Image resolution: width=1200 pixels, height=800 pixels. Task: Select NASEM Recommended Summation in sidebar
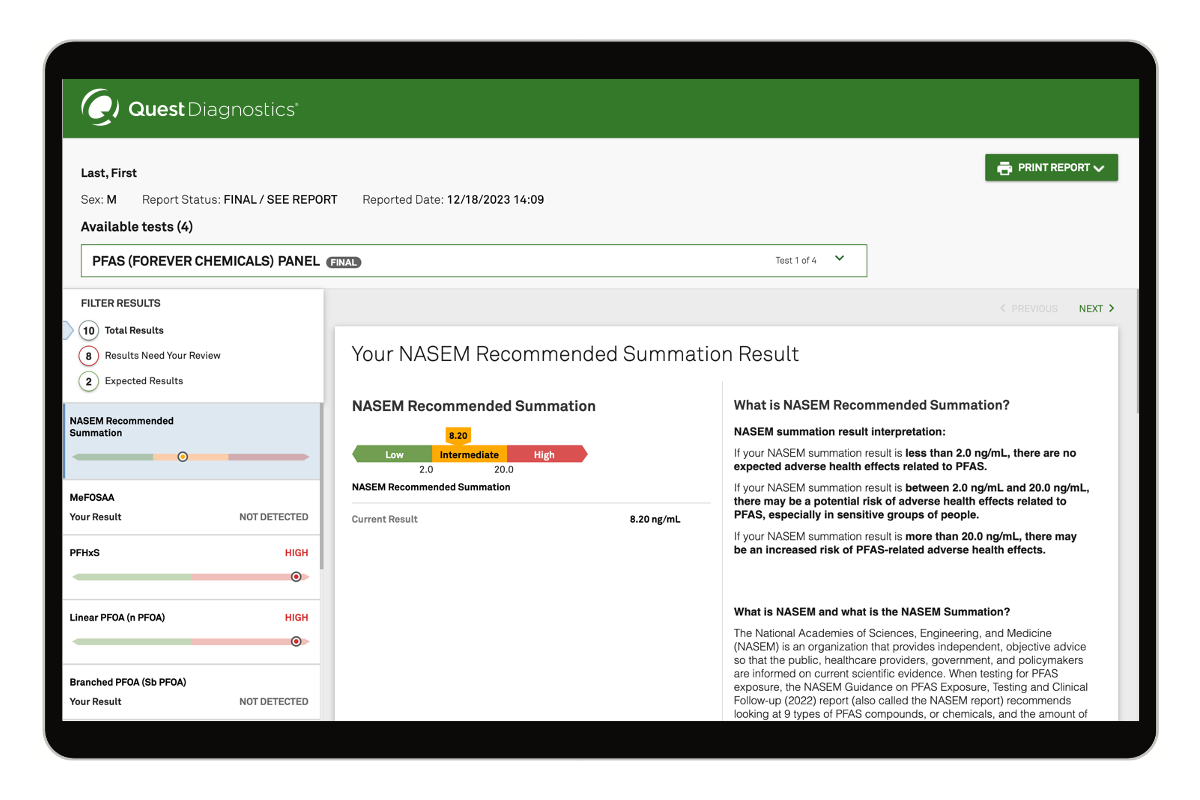[x=122, y=427]
